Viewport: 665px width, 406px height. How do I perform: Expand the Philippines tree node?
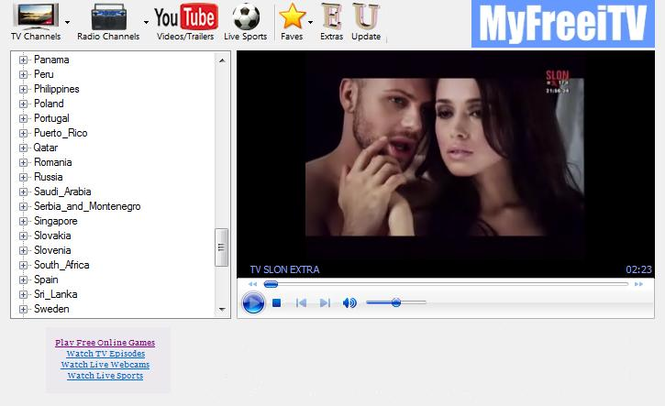click(x=23, y=89)
